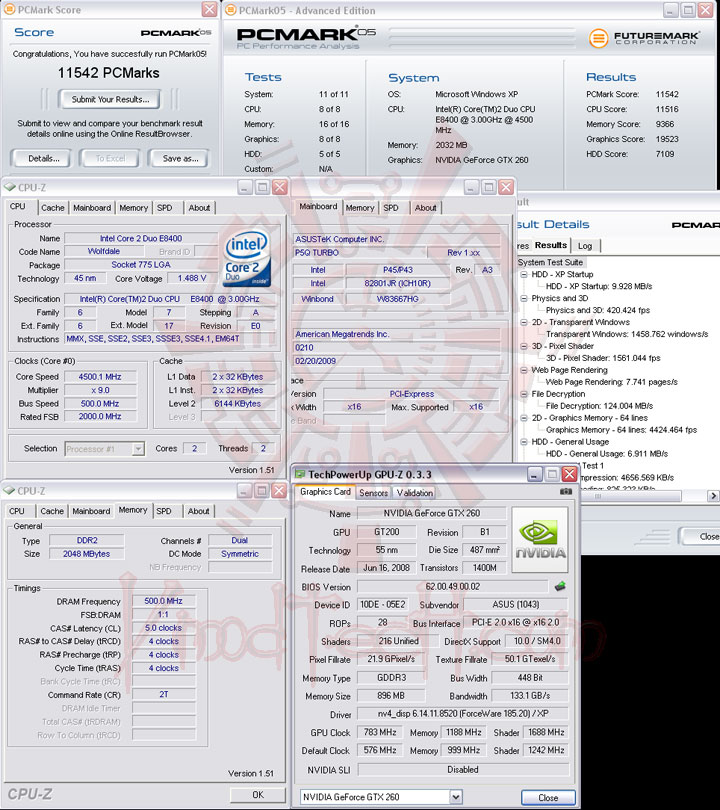Click OK in the CPU-Z memory window
This screenshot has height=810, width=720.
[258, 795]
